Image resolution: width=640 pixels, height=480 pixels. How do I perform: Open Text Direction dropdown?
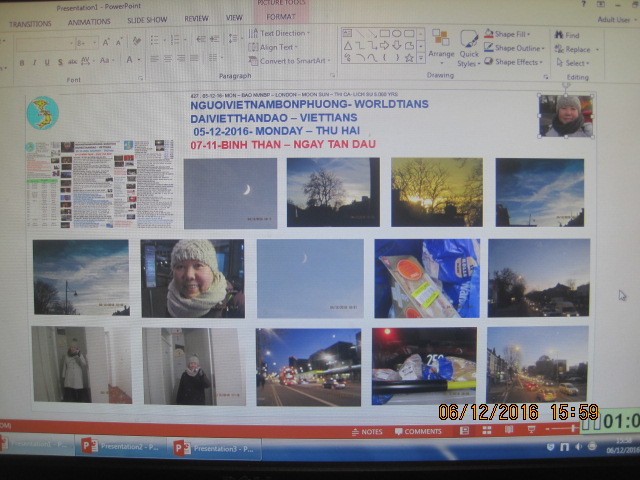[x=279, y=33]
